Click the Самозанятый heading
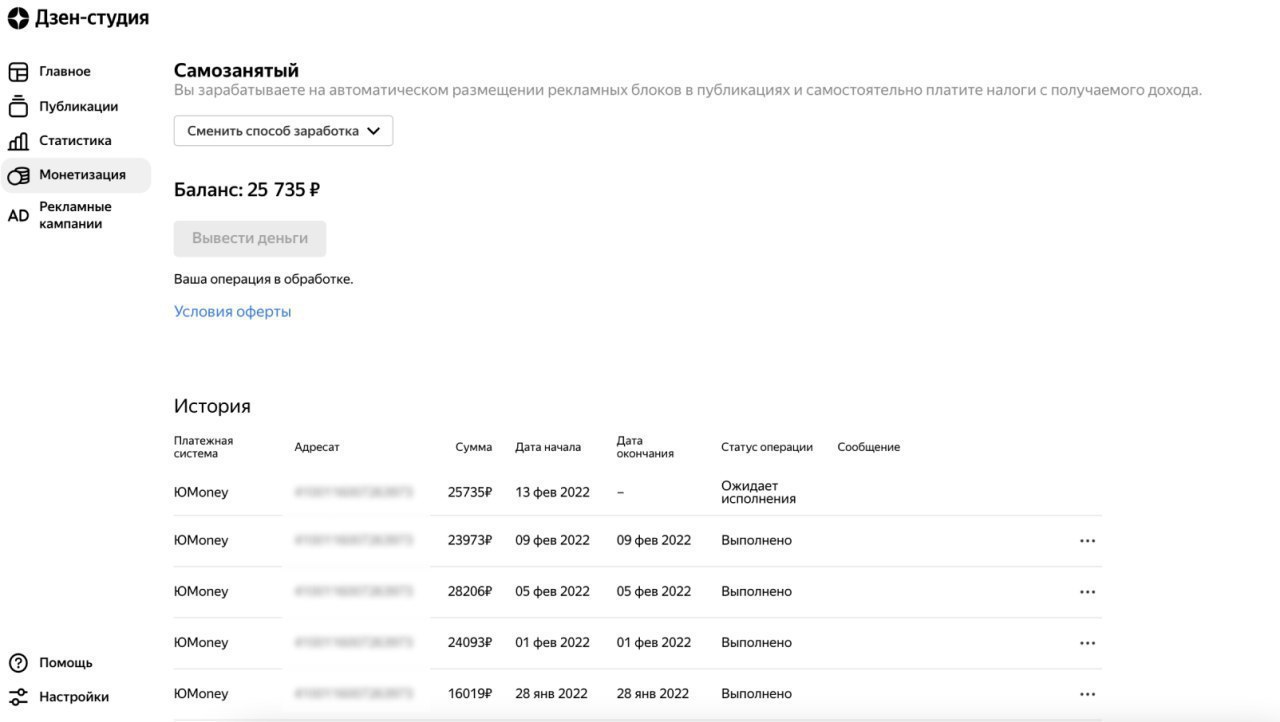 coord(236,70)
